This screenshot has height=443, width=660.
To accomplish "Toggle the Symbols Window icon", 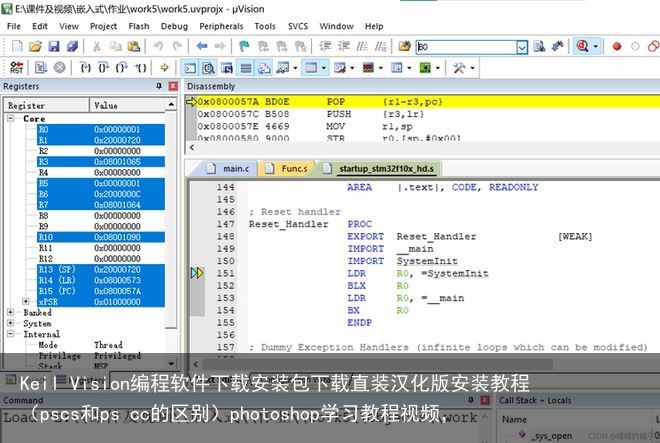I will tap(227, 68).
